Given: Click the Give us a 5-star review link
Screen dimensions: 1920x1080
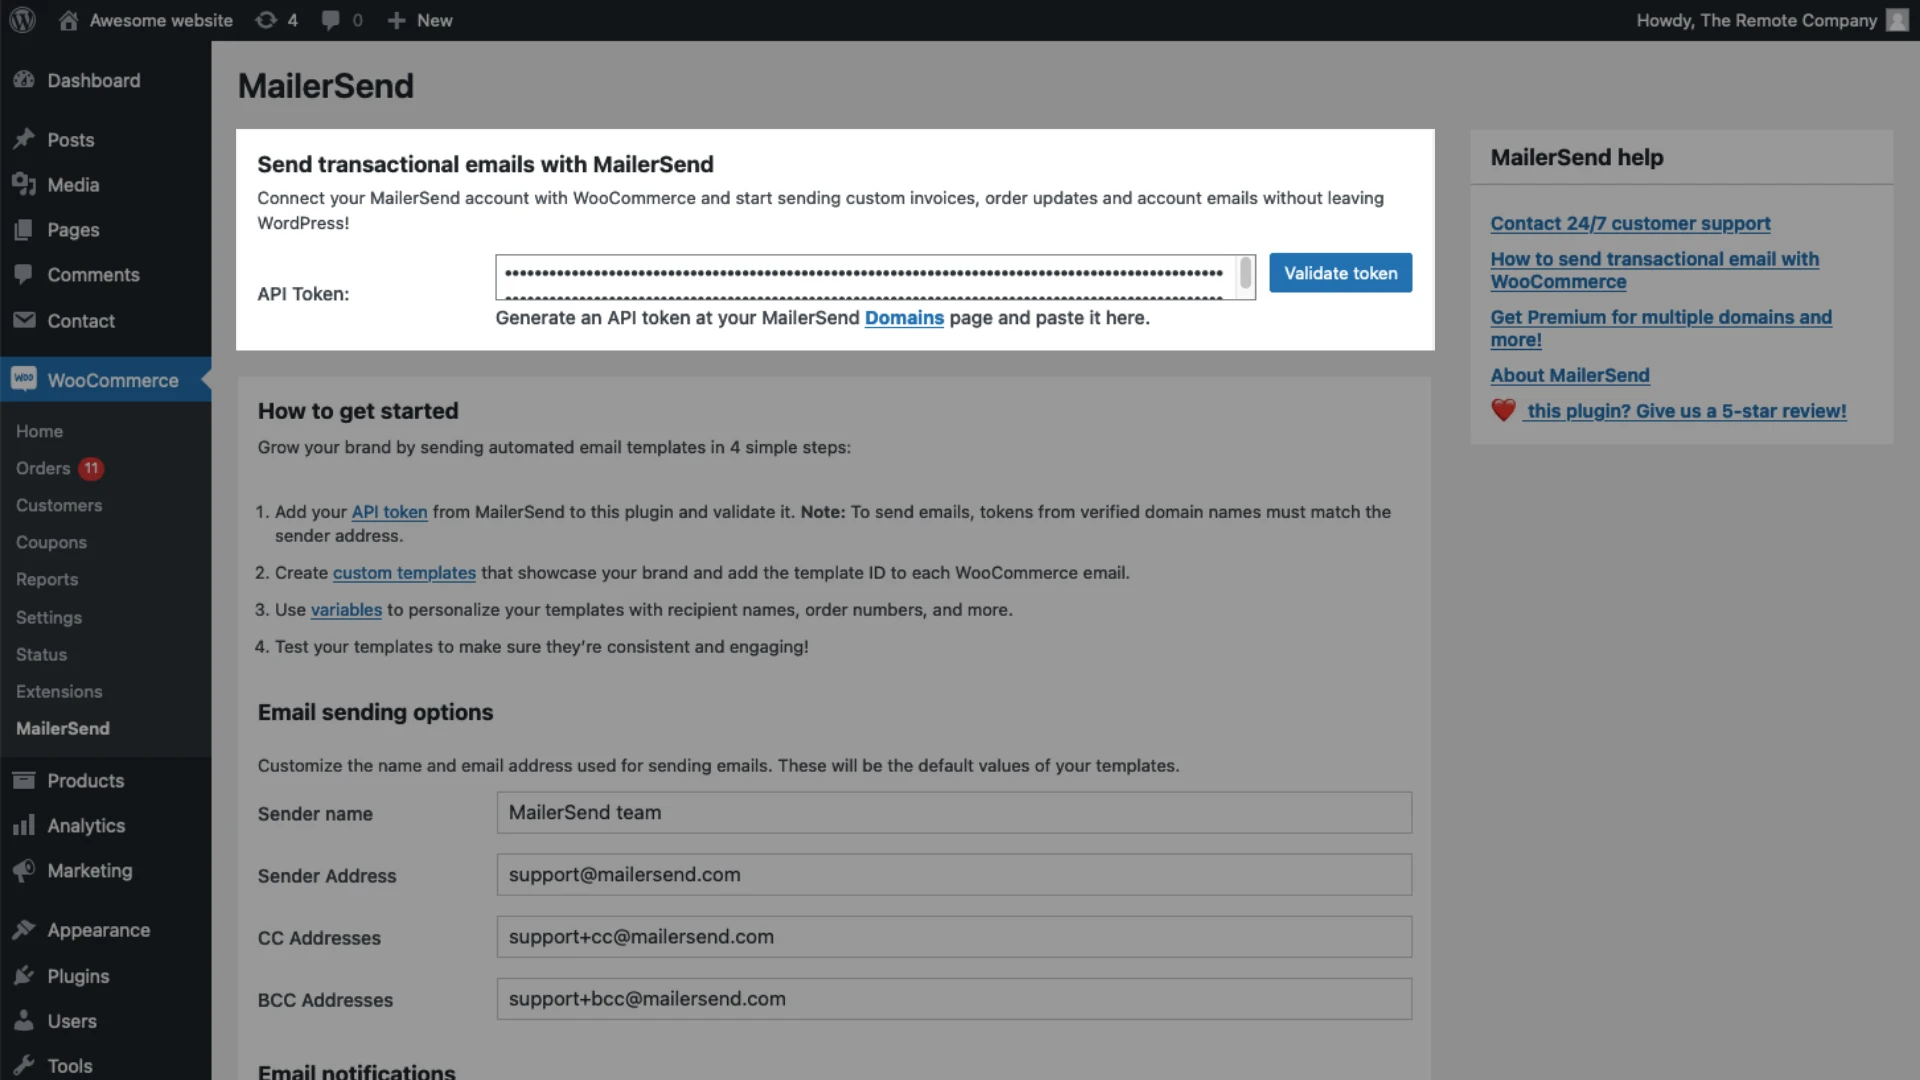Looking at the screenshot, I should coord(1685,410).
